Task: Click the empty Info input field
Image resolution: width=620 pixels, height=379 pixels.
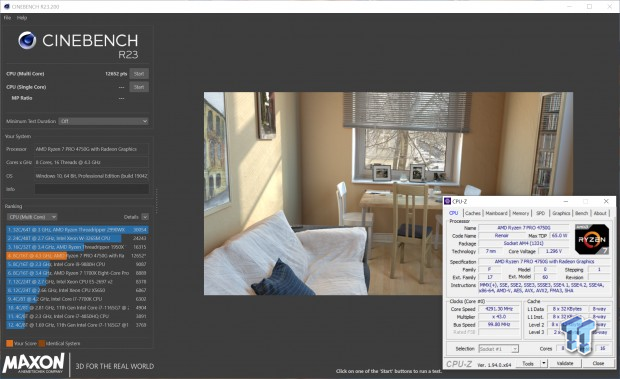Action: pyautogui.click(x=92, y=189)
